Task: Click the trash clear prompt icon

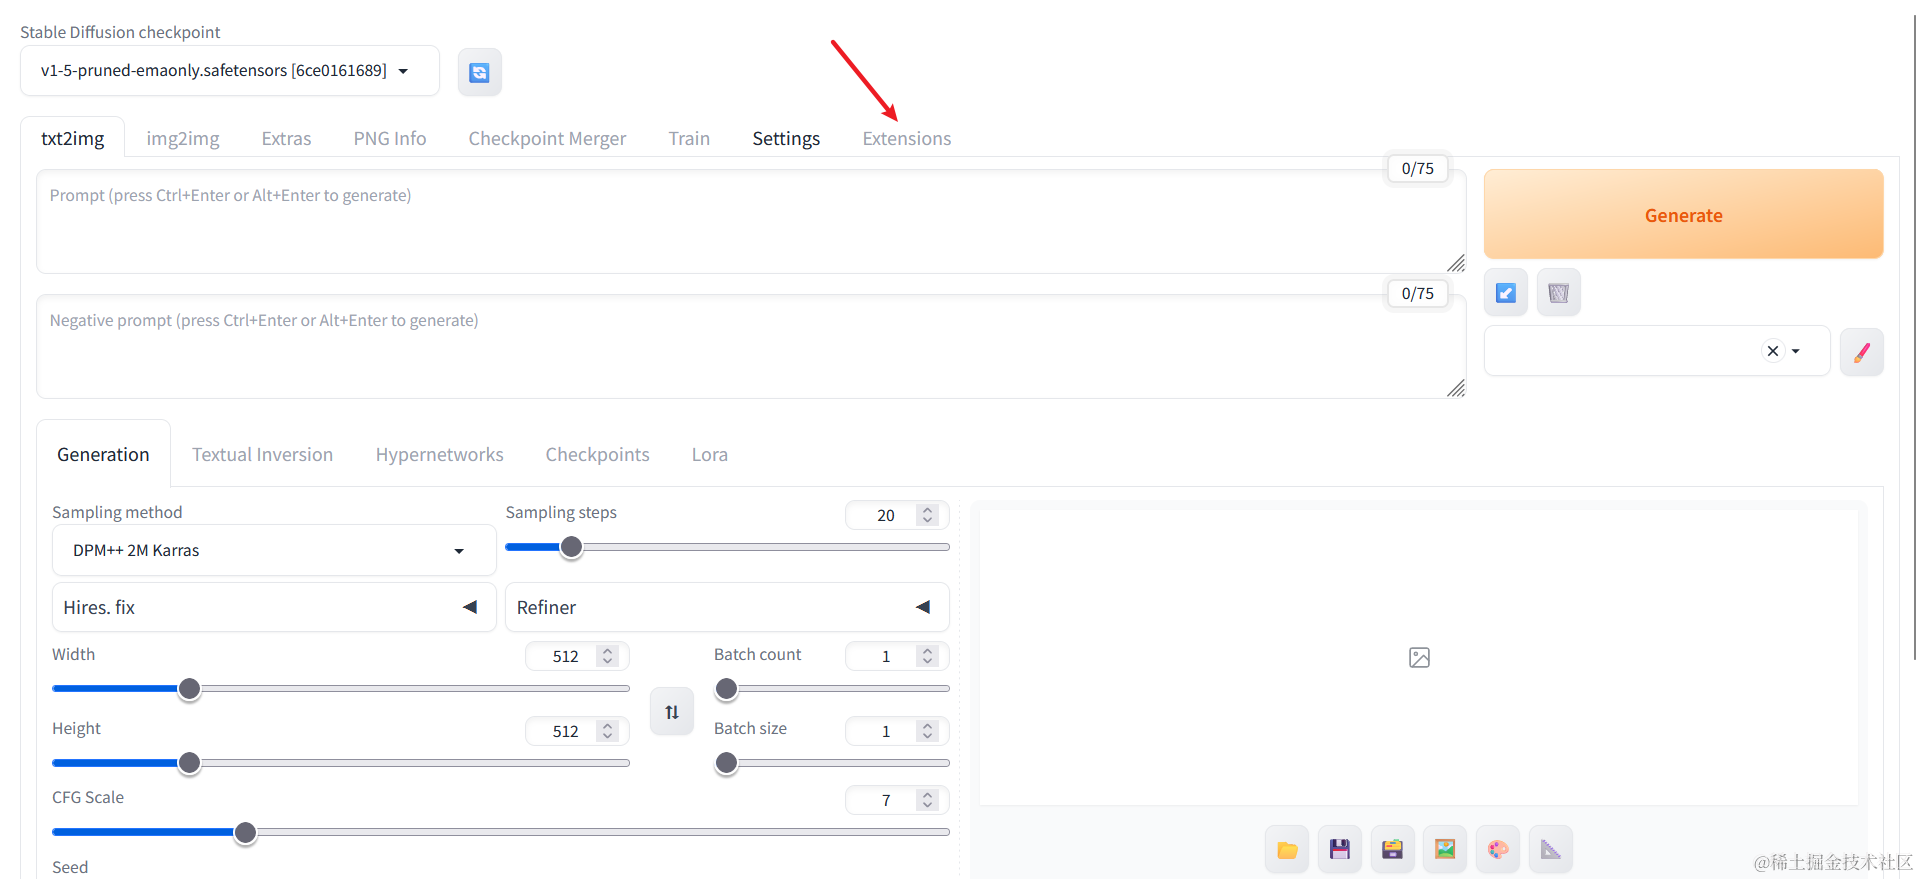Action: [1558, 293]
